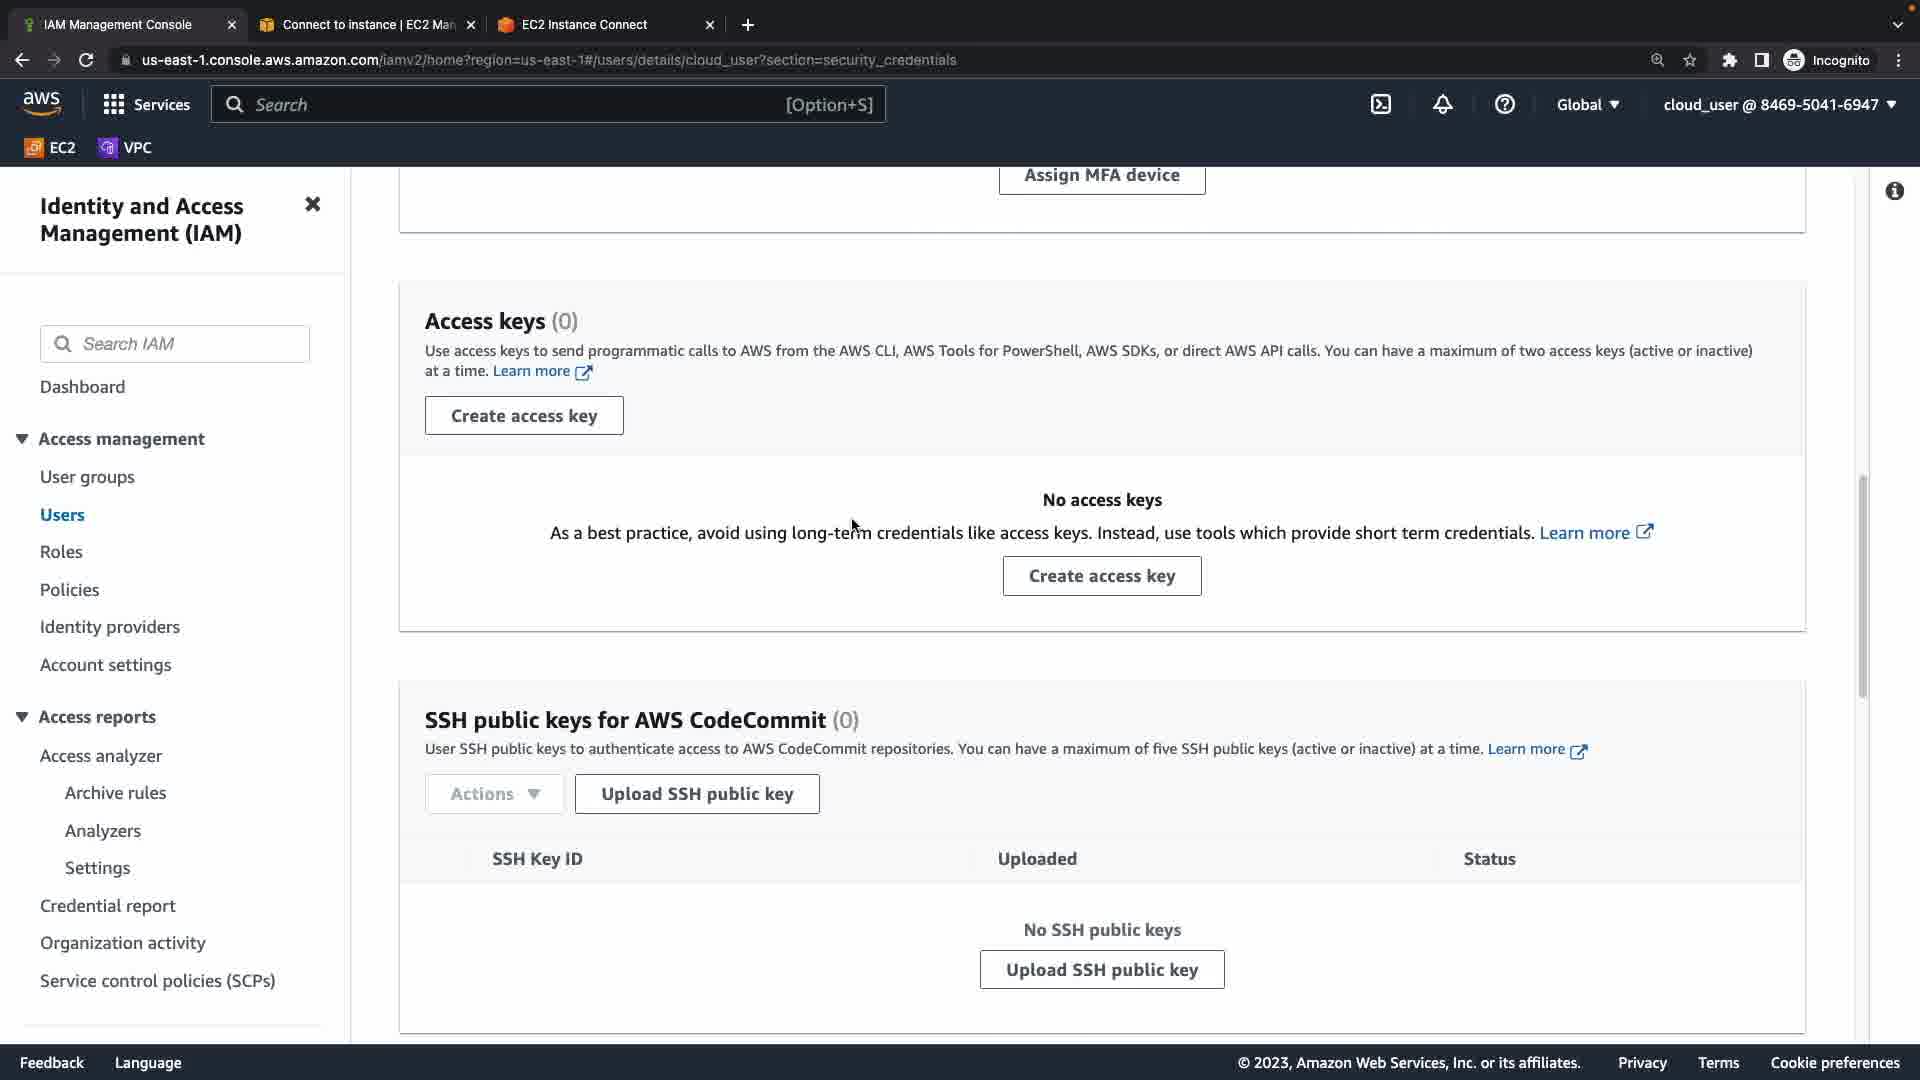This screenshot has height=1080, width=1920.
Task: Collapse the Access management section
Action: (22, 439)
